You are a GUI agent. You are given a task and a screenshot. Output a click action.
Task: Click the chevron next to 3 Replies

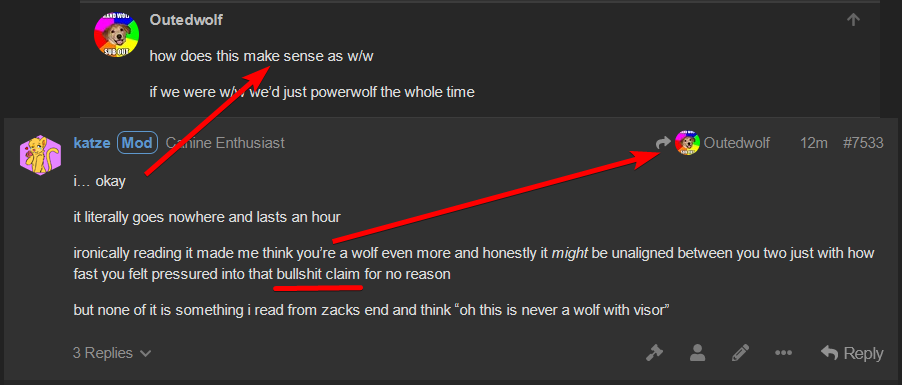pyautogui.click(x=146, y=353)
